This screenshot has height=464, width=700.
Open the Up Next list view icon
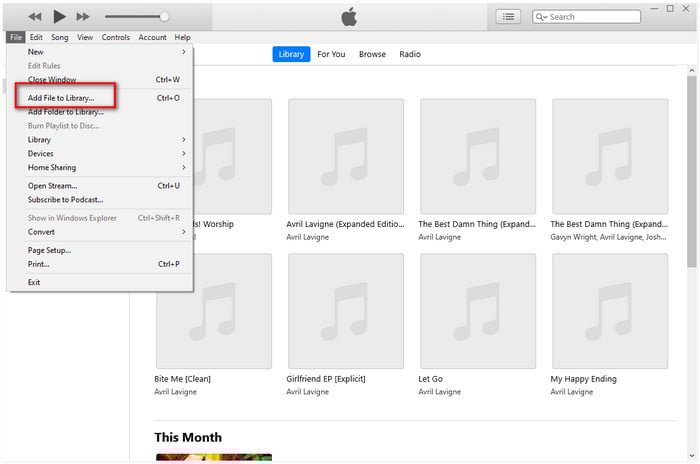tap(508, 17)
